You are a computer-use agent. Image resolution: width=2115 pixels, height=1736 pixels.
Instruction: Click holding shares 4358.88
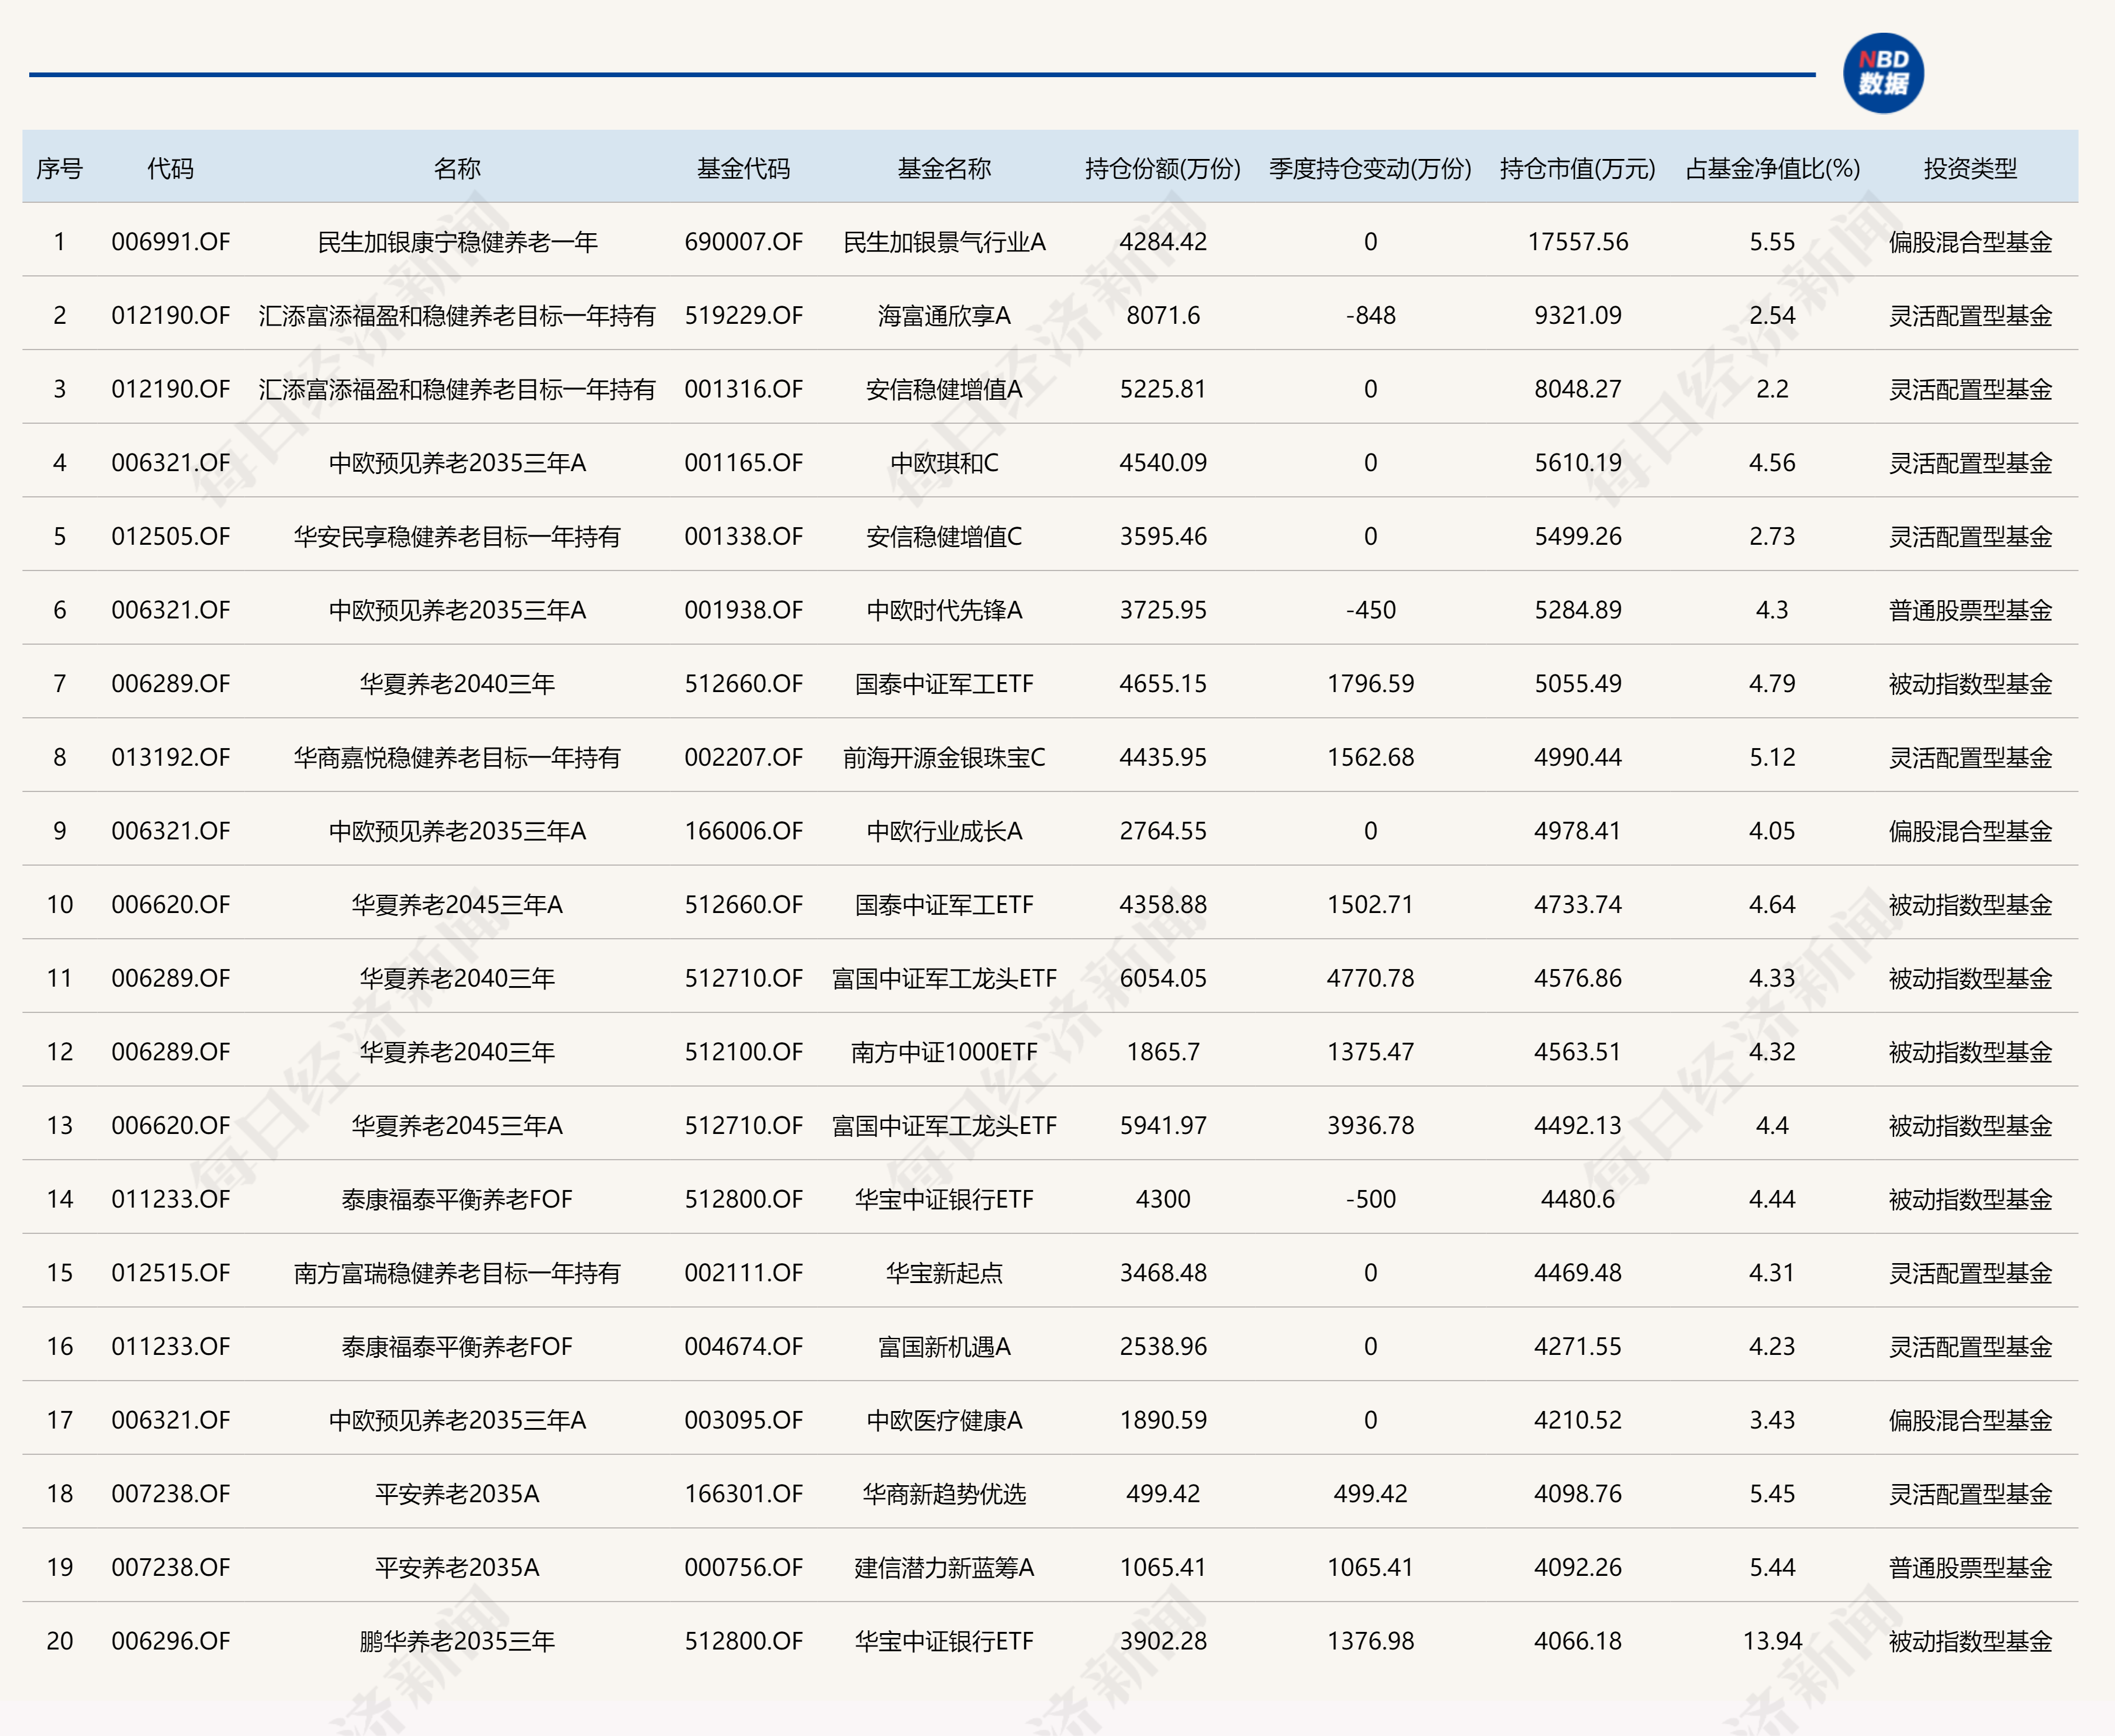click(x=1163, y=905)
